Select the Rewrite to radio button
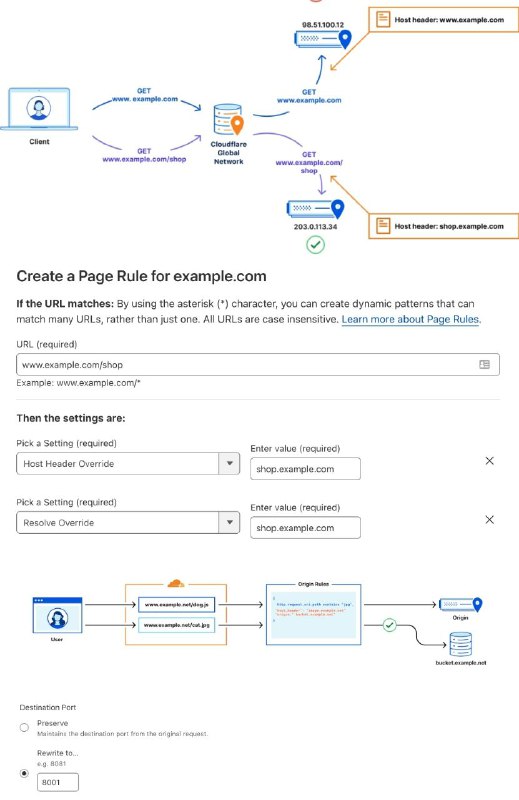 (24, 773)
